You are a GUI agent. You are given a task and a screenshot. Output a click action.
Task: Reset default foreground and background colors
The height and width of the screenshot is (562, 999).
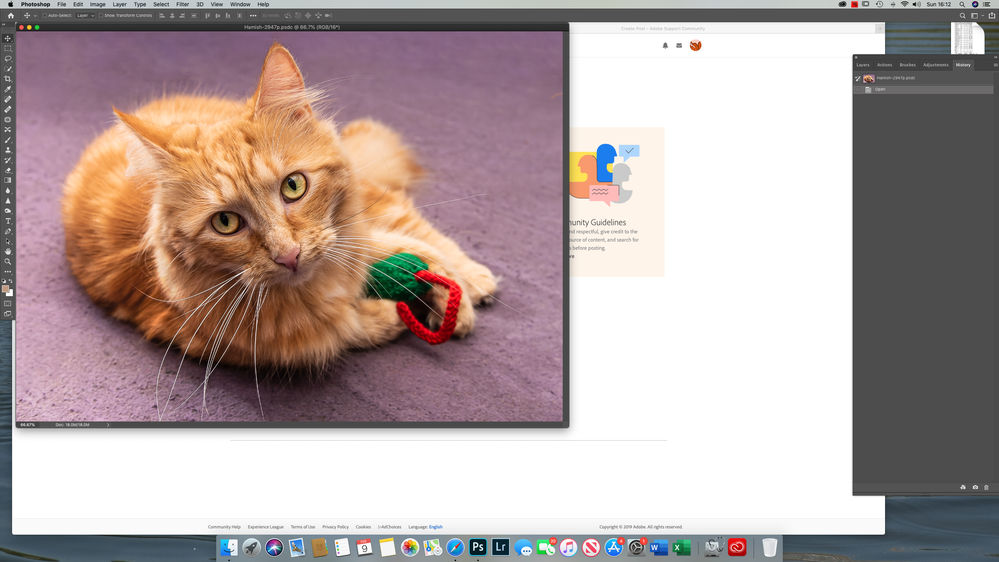click(x=4, y=281)
